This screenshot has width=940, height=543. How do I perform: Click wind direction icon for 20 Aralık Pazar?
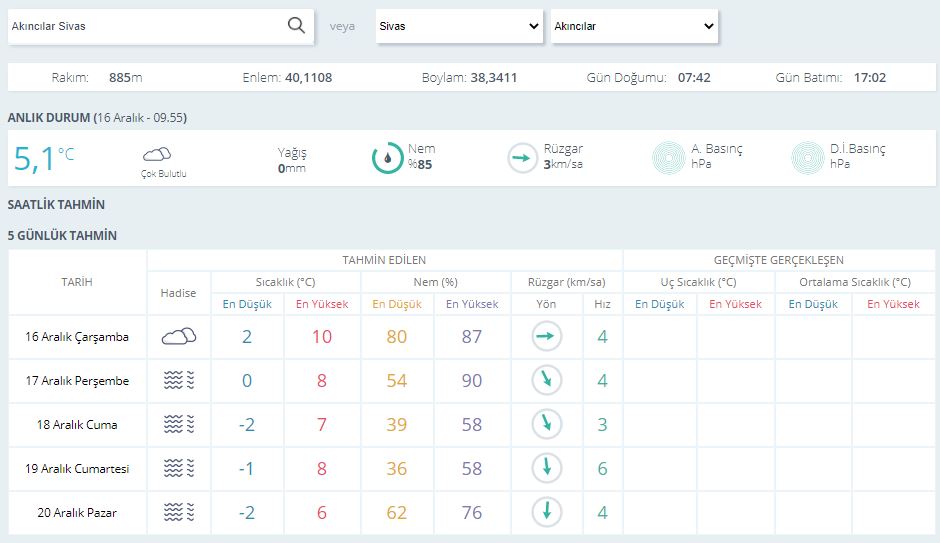[547, 512]
